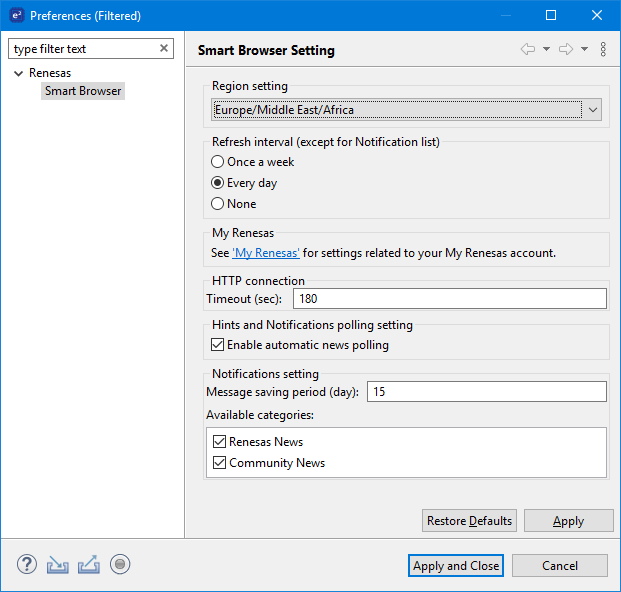
Task: Click the Smart Browser Setting heading
Action: (266, 50)
